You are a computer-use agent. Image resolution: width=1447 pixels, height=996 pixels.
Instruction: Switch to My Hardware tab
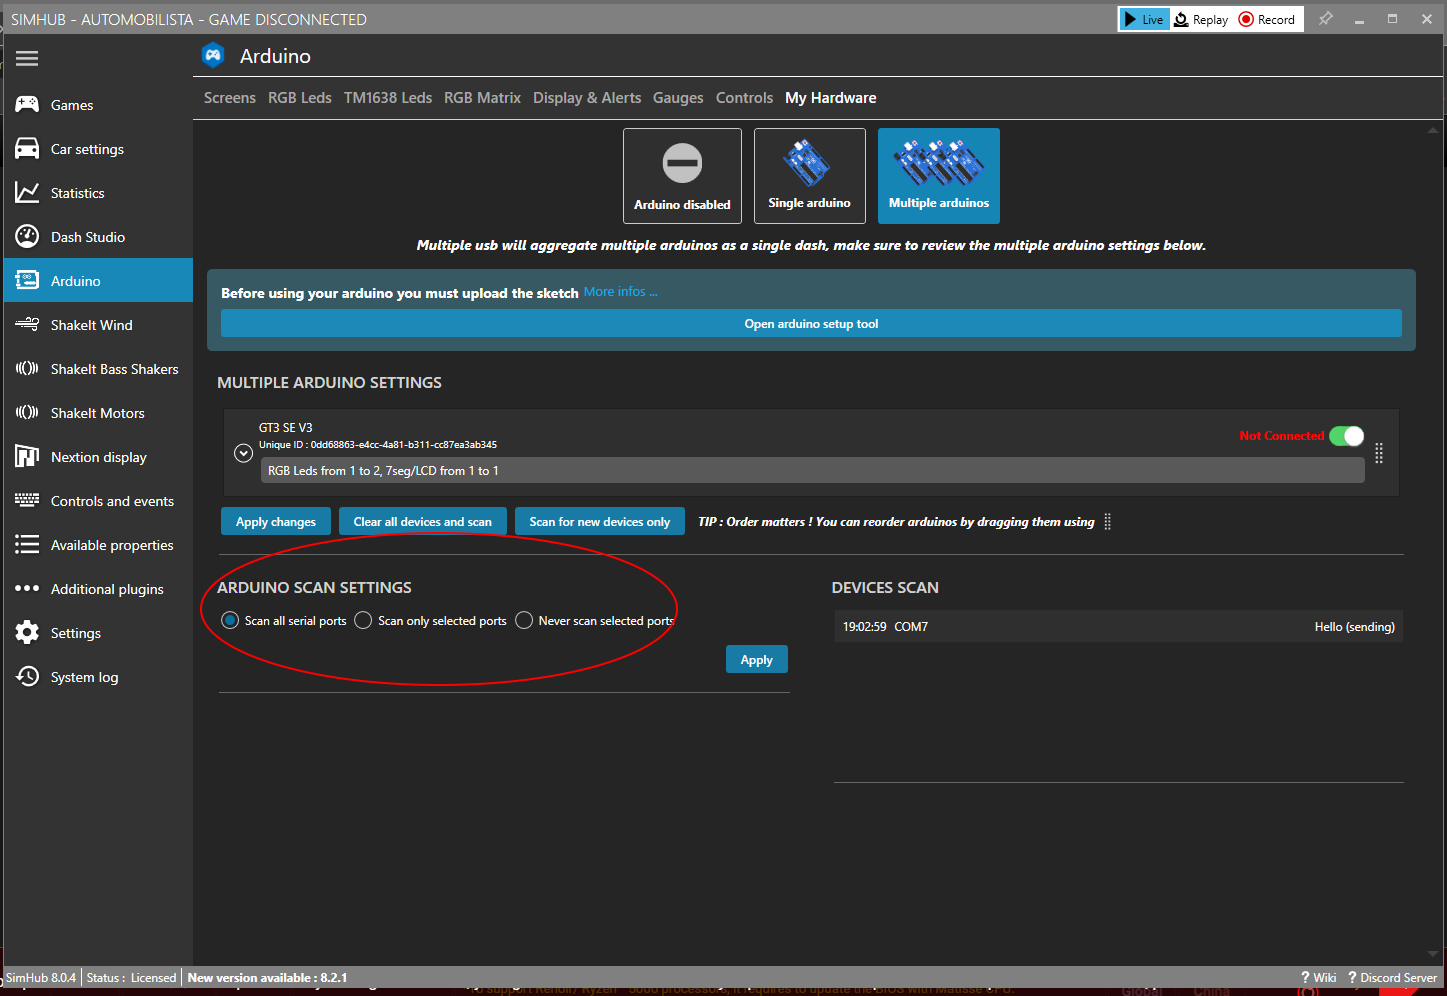coord(831,98)
